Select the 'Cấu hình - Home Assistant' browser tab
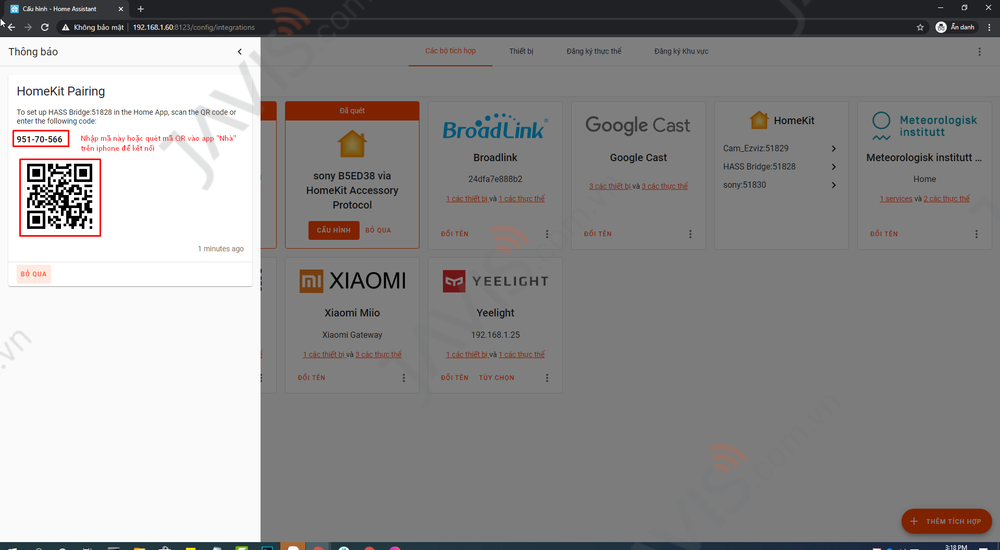The image size is (1000, 550). pyautogui.click(x=66, y=9)
